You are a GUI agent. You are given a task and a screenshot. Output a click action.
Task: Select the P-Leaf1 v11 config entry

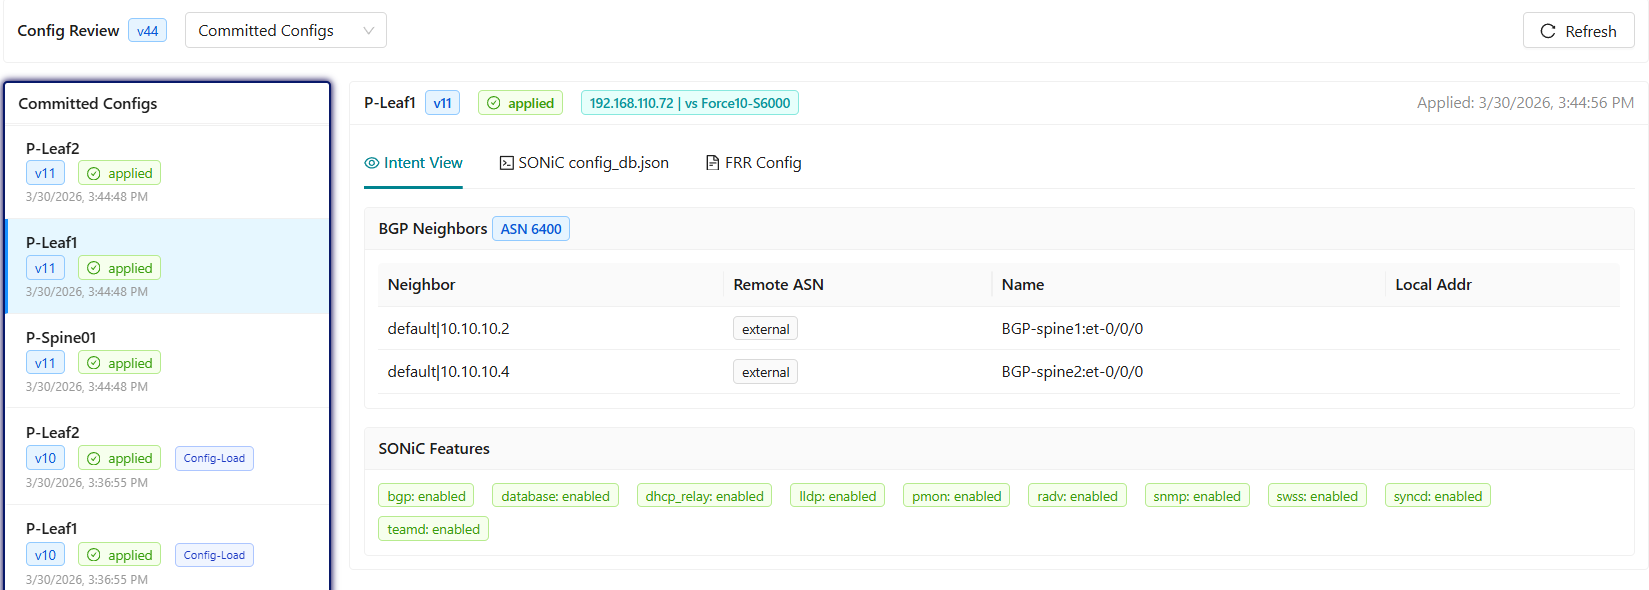coord(167,266)
